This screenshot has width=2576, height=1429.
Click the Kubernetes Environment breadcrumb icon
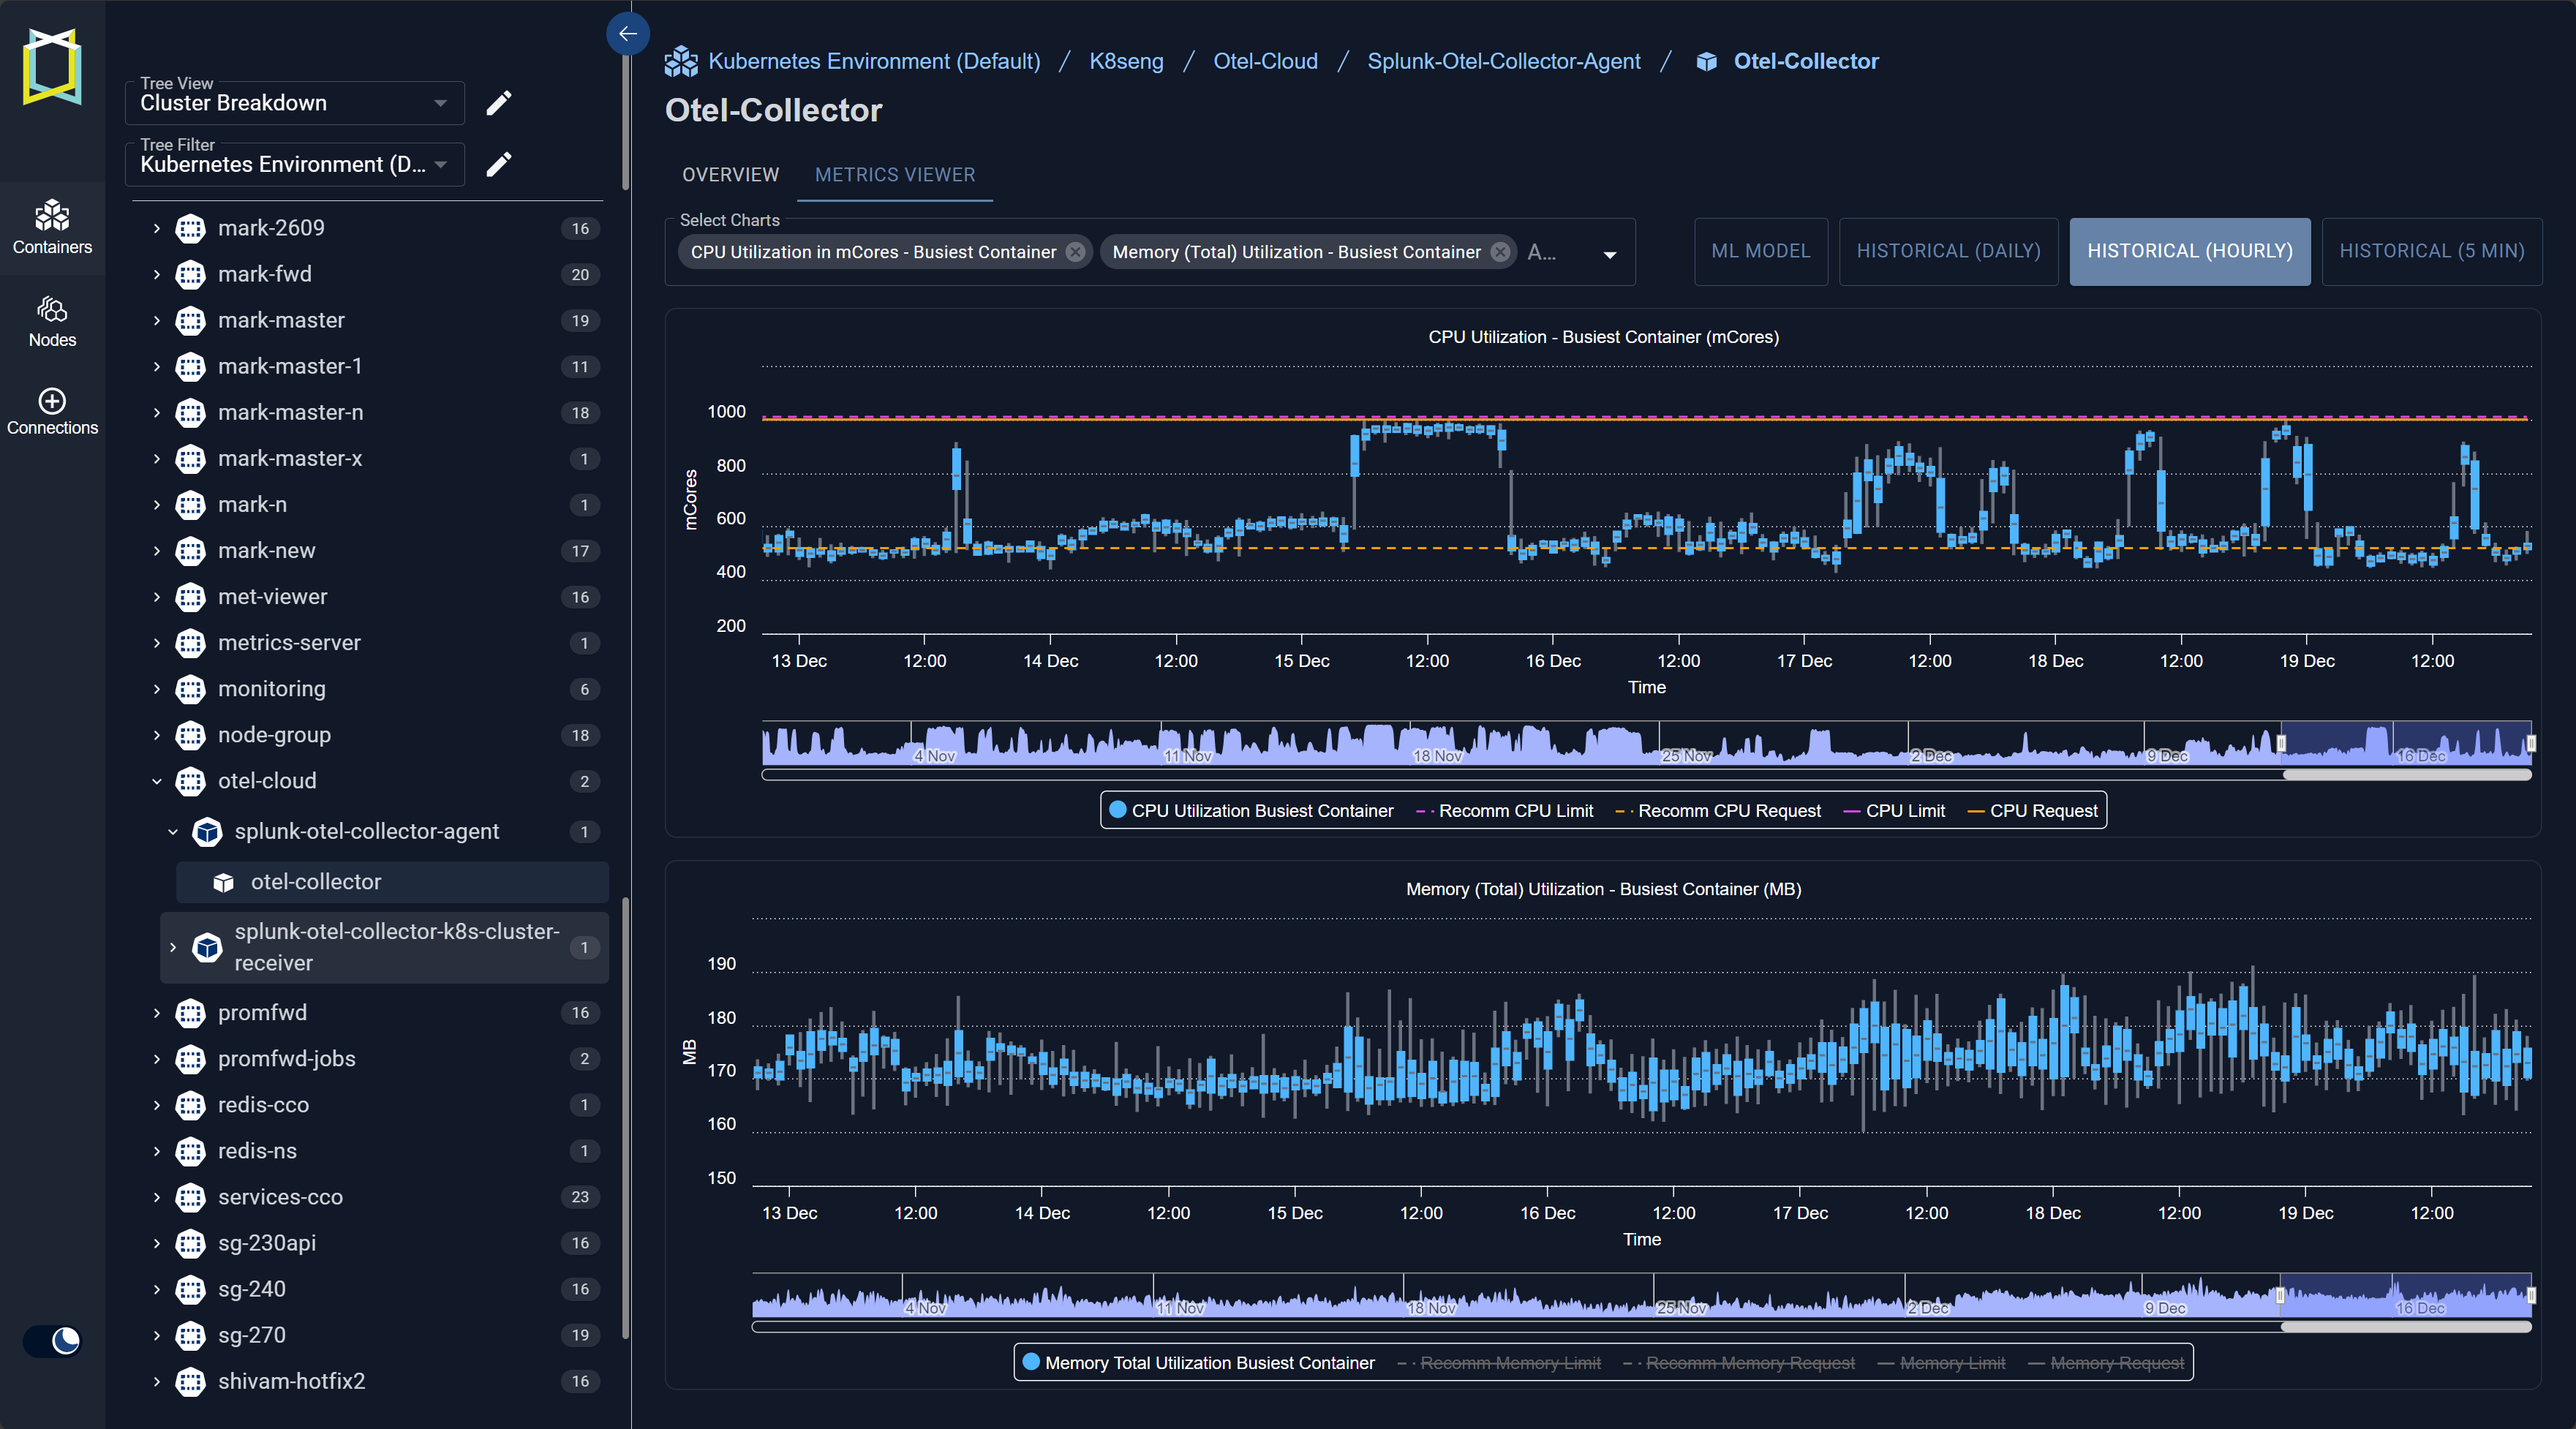[x=681, y=61]
